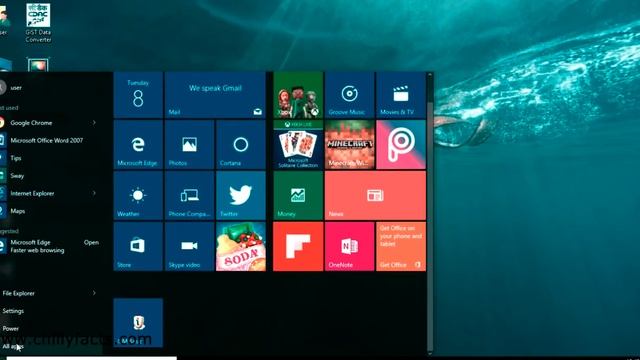
Task: Click the Get Office tile
Action: point(401,247)
